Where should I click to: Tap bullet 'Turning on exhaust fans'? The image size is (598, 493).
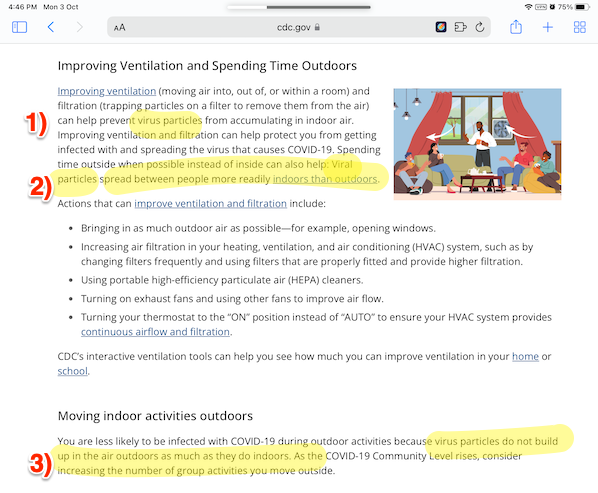pyautogui.click(x=232, y=299)
